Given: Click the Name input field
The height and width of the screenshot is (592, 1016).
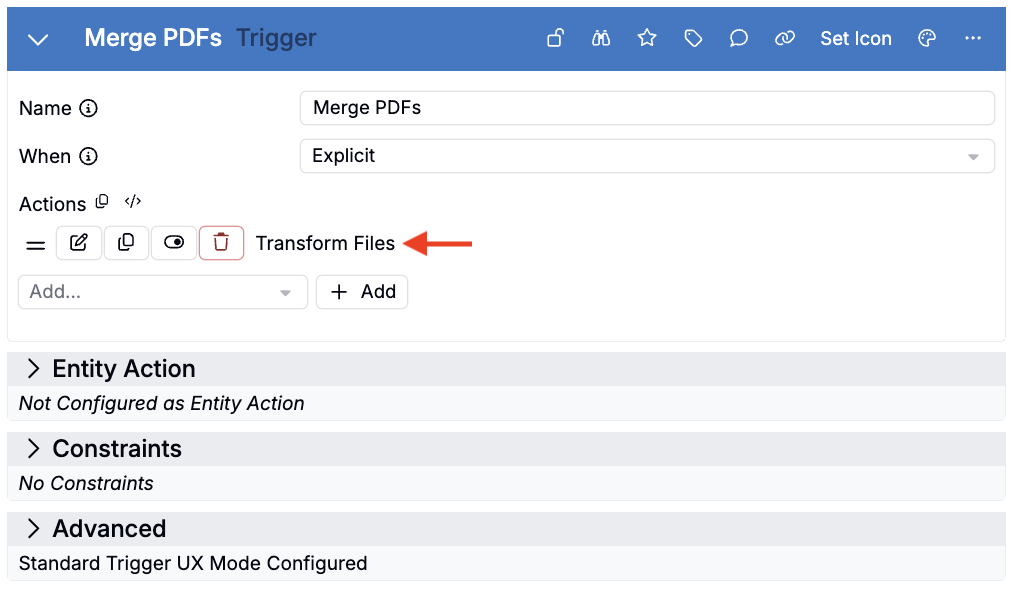Looking at the screenshot, I should point(647,108).
